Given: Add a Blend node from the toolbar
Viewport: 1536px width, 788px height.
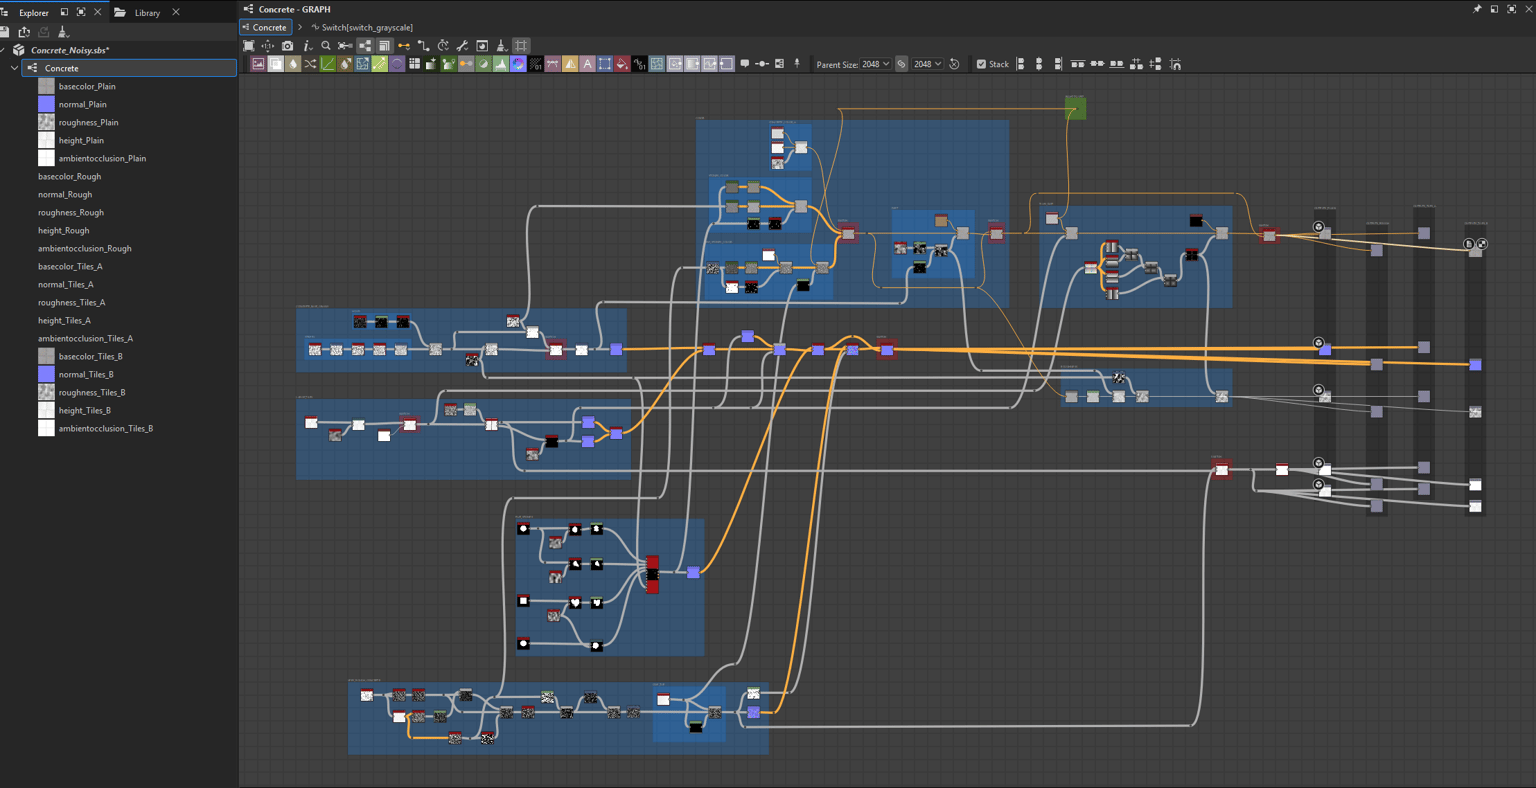Looking at the screenshot, I should pyautogui.click(x=276, y=64).
